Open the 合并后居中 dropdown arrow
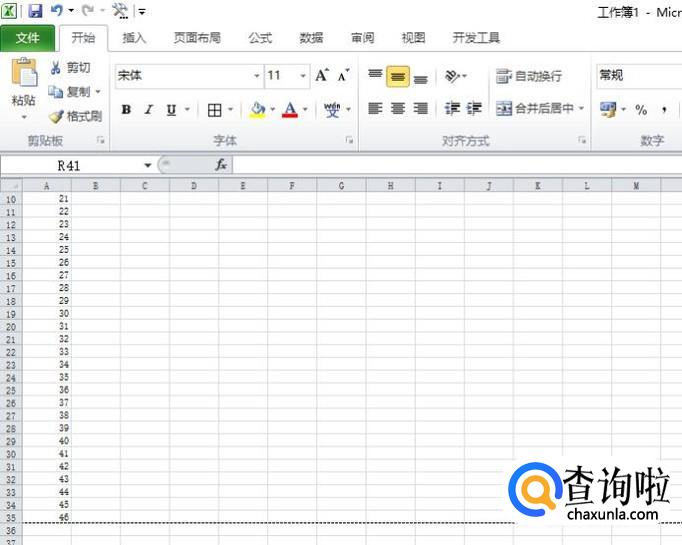682x545 pixels. pyautogui.click(x=581, y=108)
